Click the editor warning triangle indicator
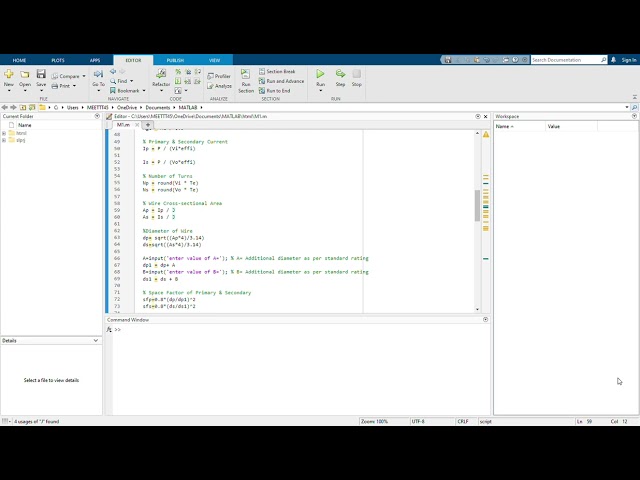640x480 pixels. 486,134
